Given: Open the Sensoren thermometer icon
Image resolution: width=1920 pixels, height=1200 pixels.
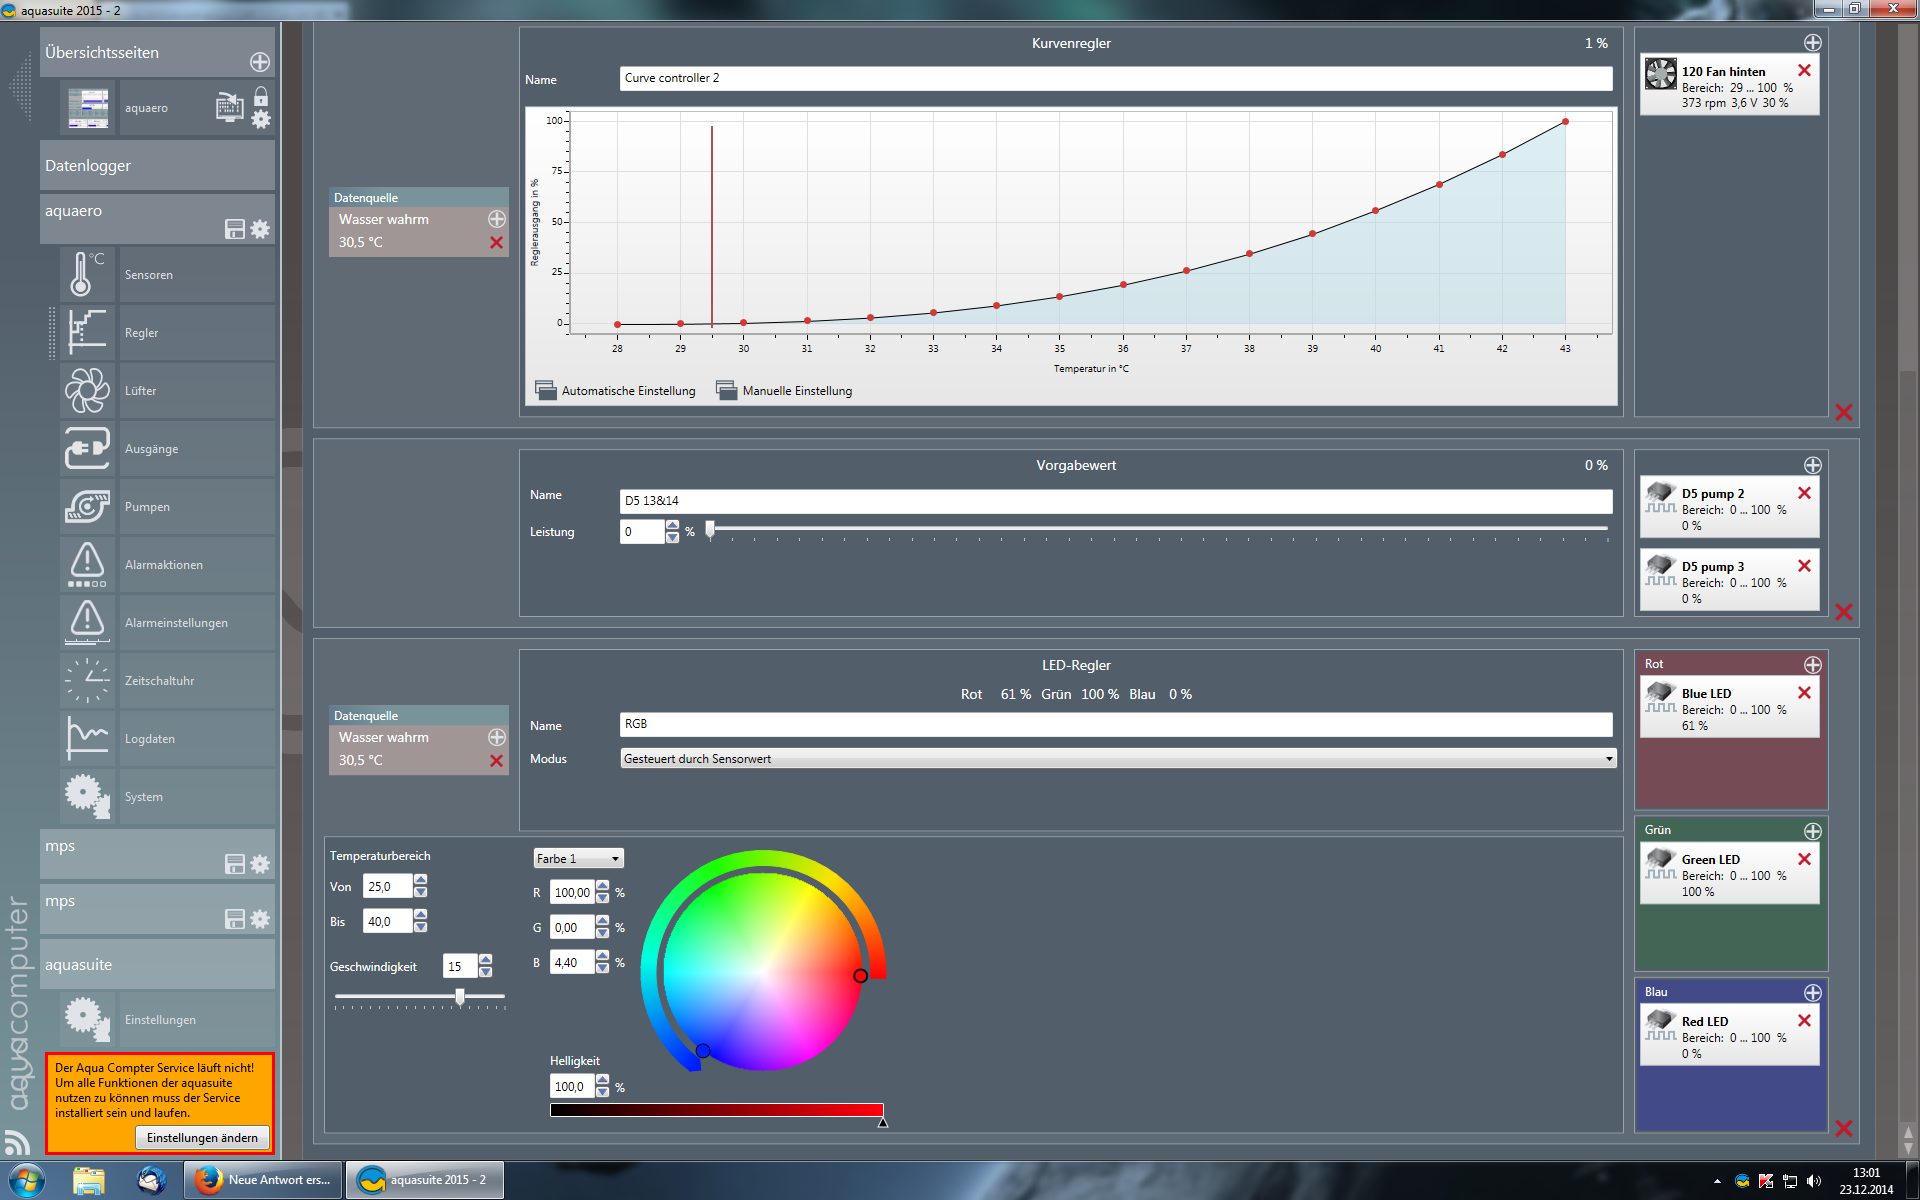Looking at the screenshot, I should [x=86, y=274].
